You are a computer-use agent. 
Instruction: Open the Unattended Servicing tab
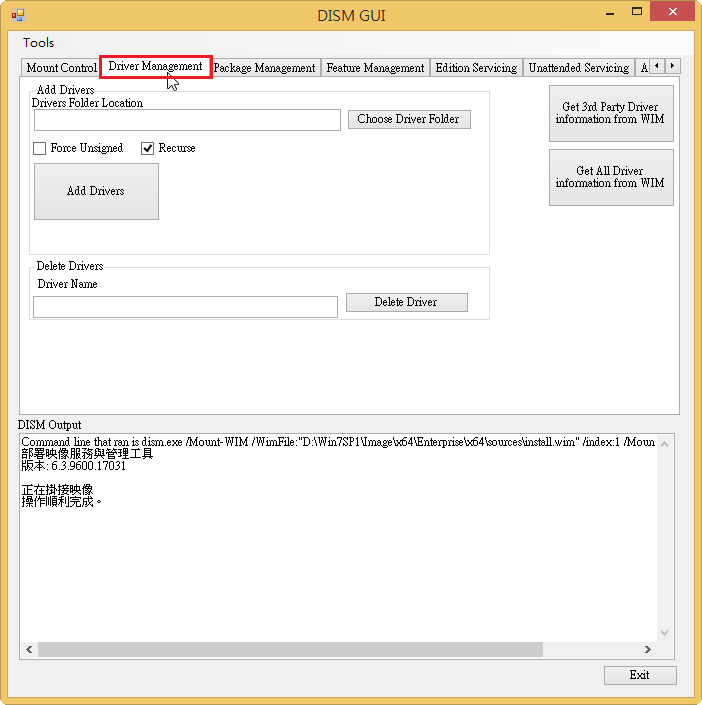click(578, 68)
